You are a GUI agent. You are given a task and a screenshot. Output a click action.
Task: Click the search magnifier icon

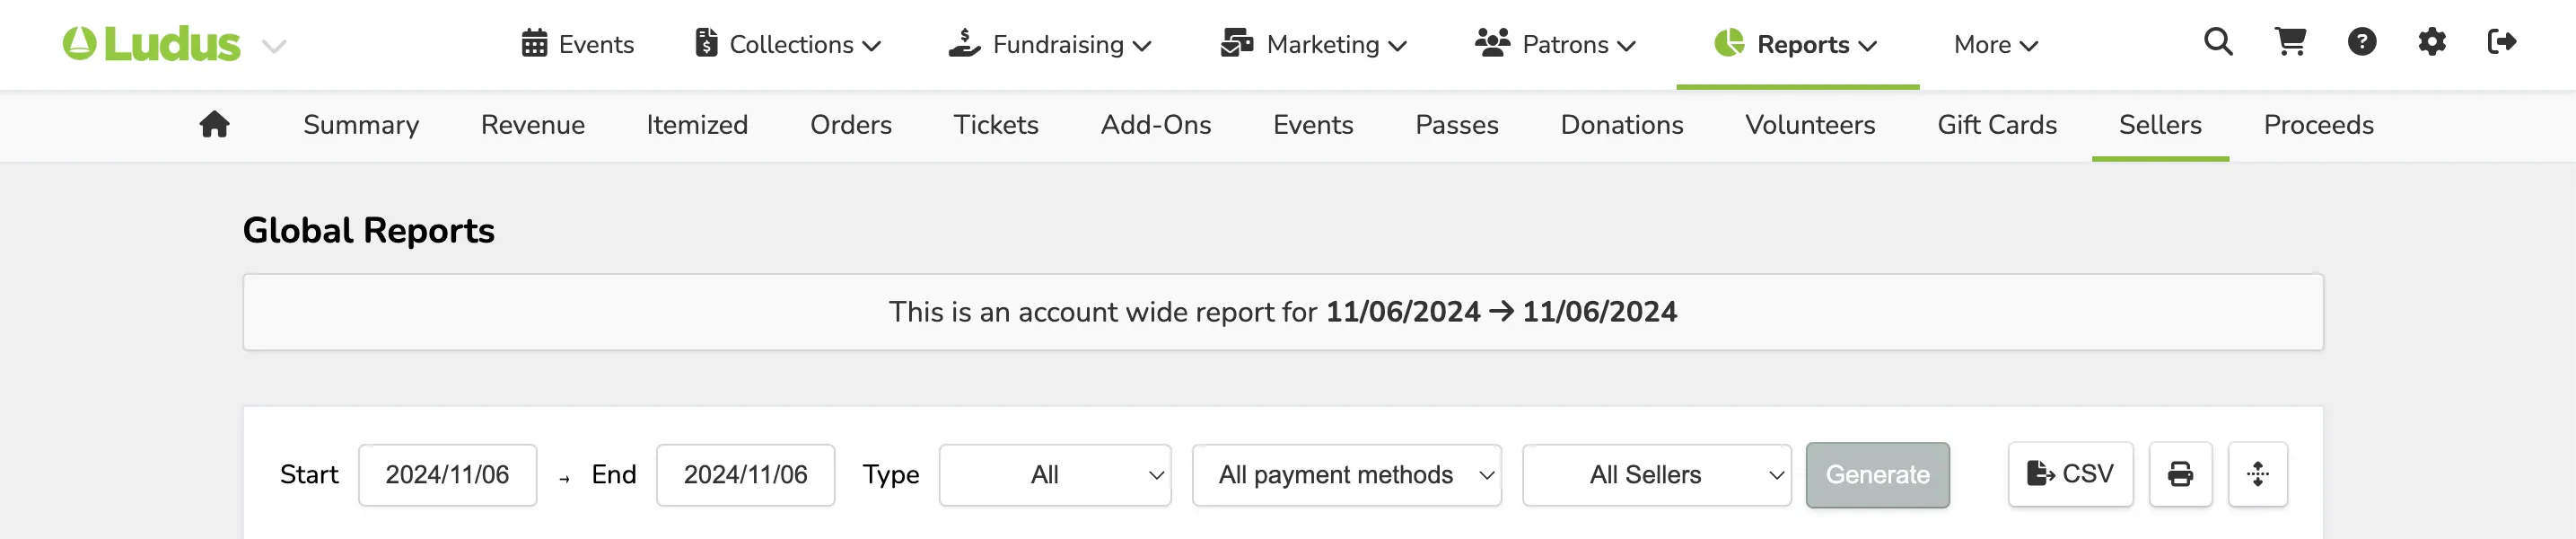[x=2217, y=42]
